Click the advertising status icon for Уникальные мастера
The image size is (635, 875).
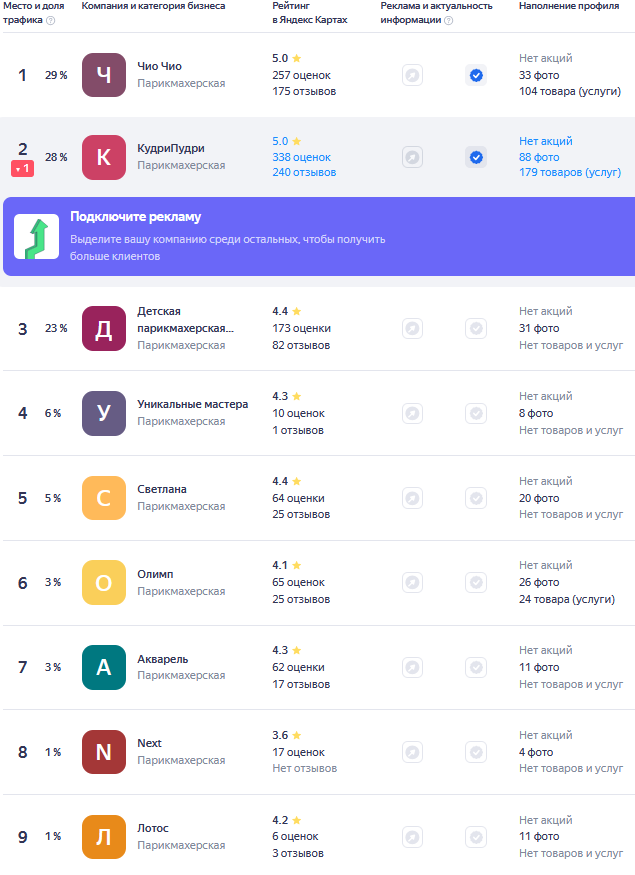pos(412,414)
